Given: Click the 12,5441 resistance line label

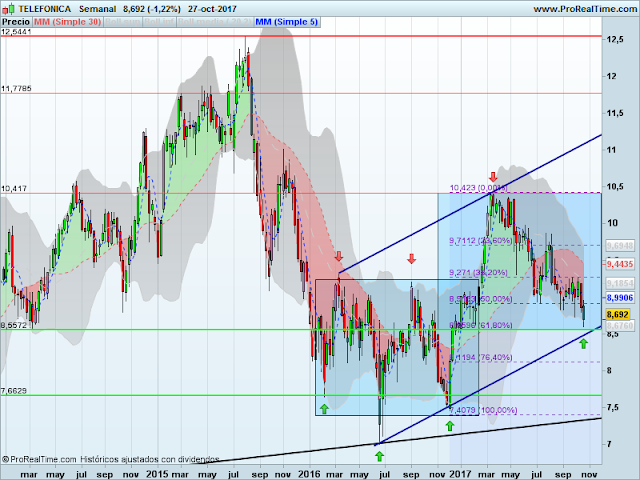Looking at the screenshot, I should coord(16,31).
